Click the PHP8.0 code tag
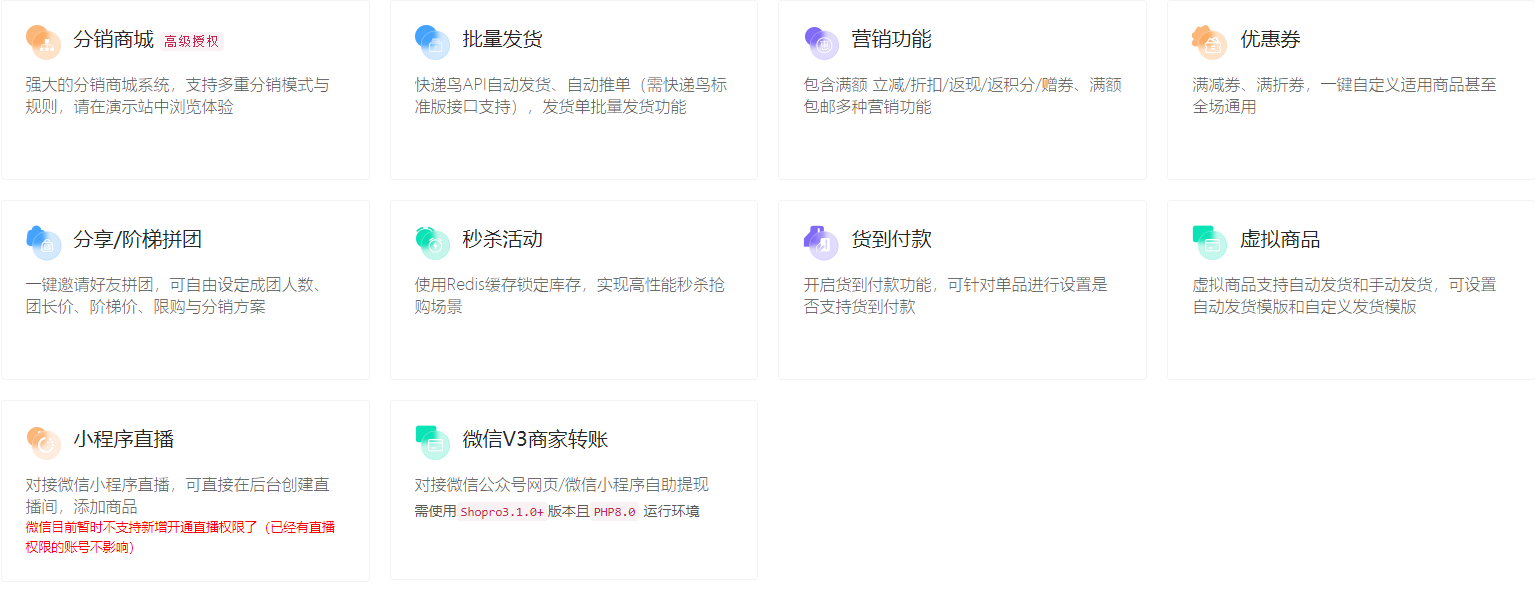The width and height of the screenshot is (1535, 590). [614, 511]
